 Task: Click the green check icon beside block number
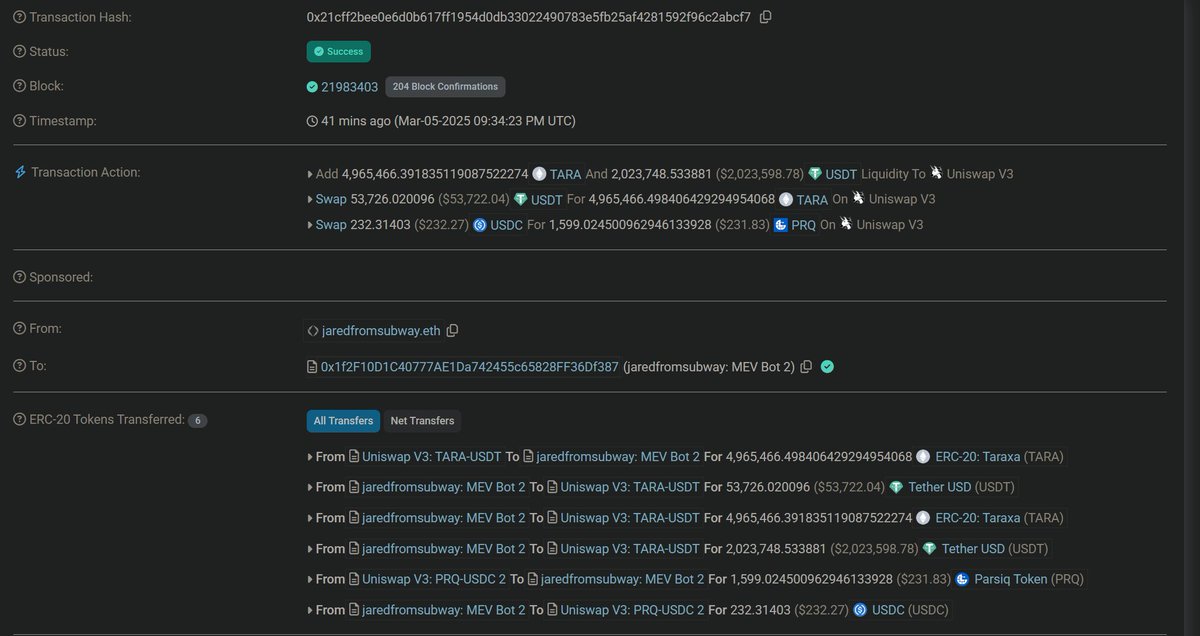312,87
